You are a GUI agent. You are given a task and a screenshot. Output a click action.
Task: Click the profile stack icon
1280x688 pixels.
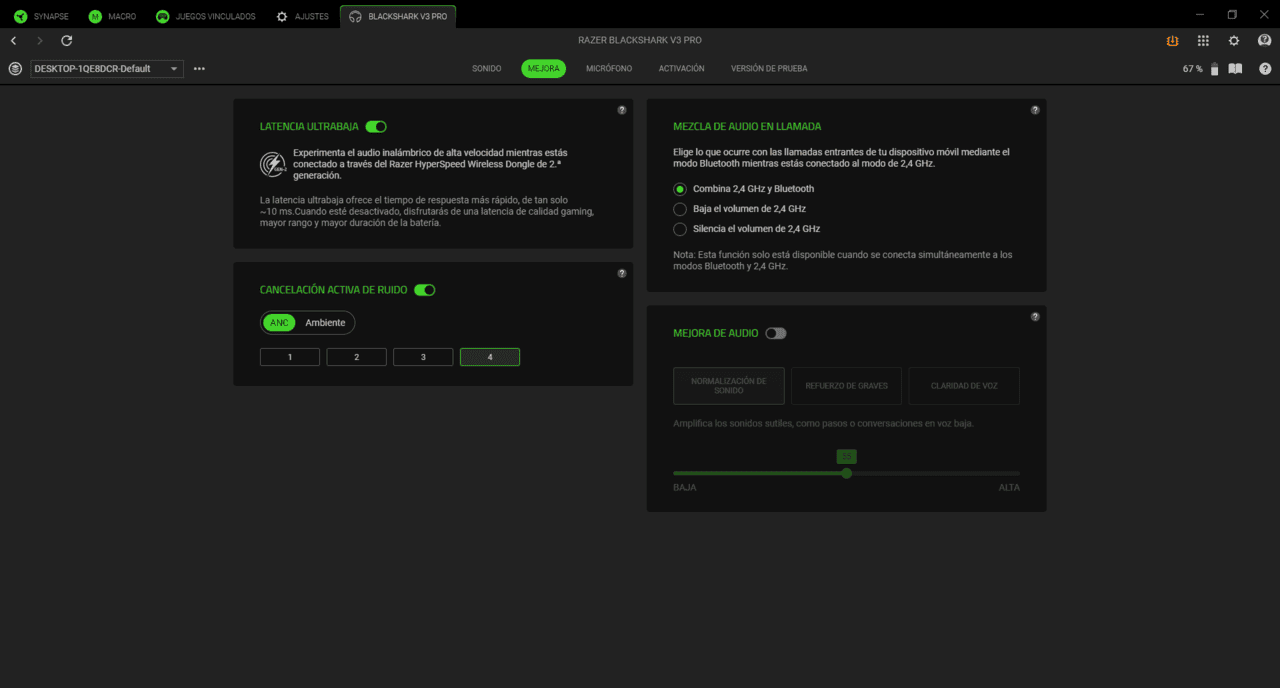click(x=15, y=69)
